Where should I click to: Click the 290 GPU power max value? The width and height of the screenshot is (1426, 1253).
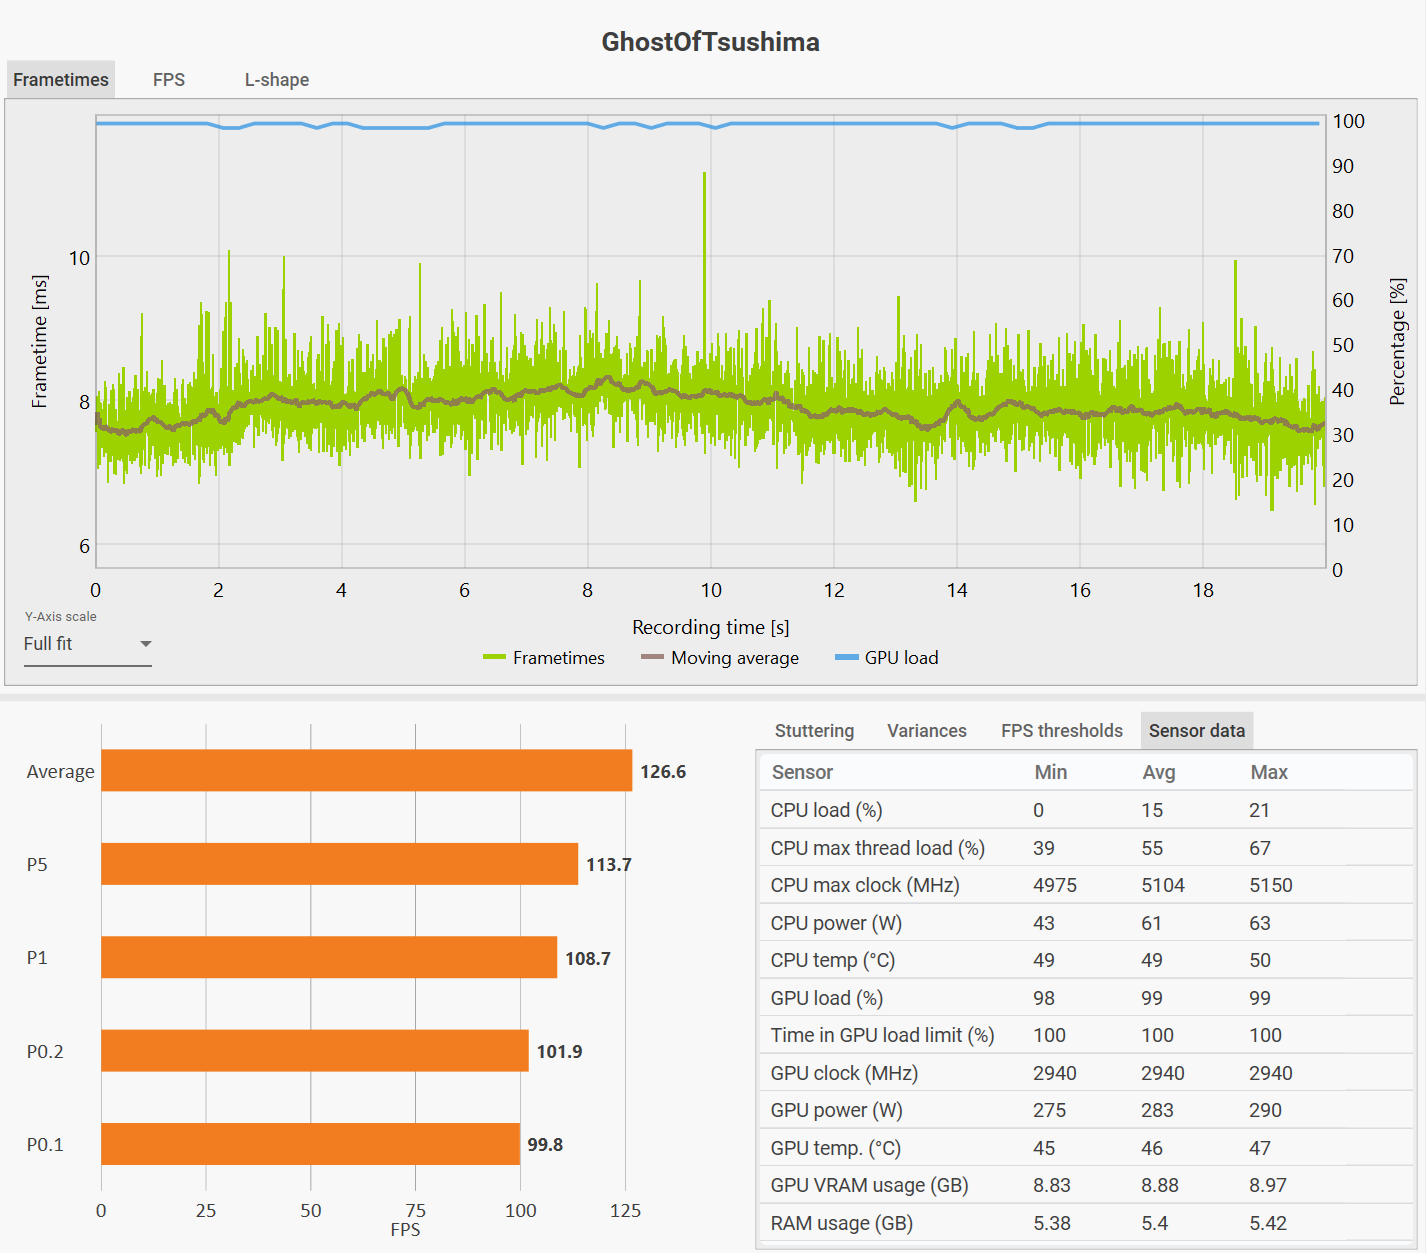[x=1265, y=1110]
